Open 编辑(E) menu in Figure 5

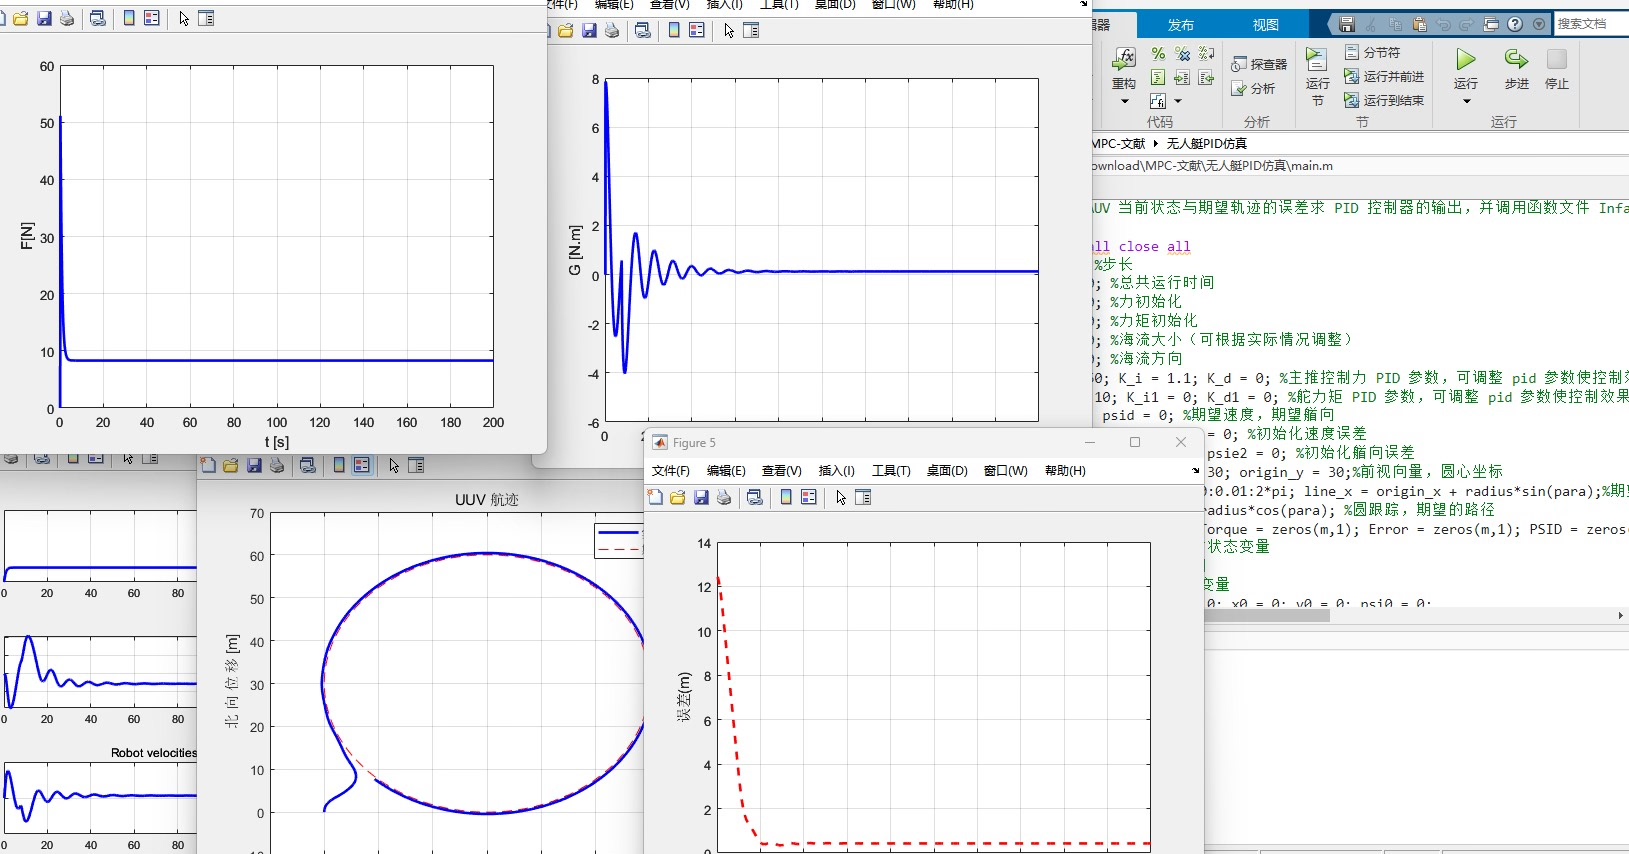point(726,471)
